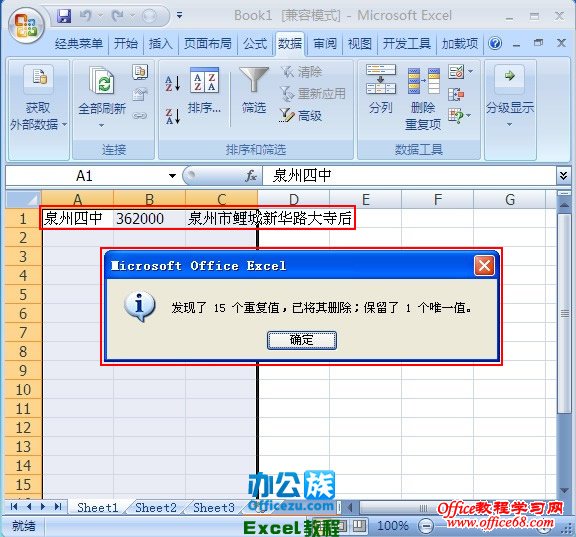576x537 pixels.
Task: Open the Name Box dropdown
Action: tap(172, 176)
